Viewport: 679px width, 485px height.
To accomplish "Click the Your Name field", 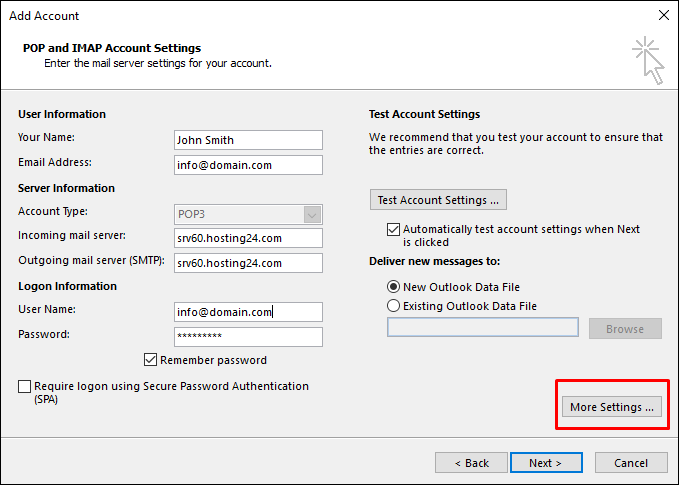I will [247, 140].
